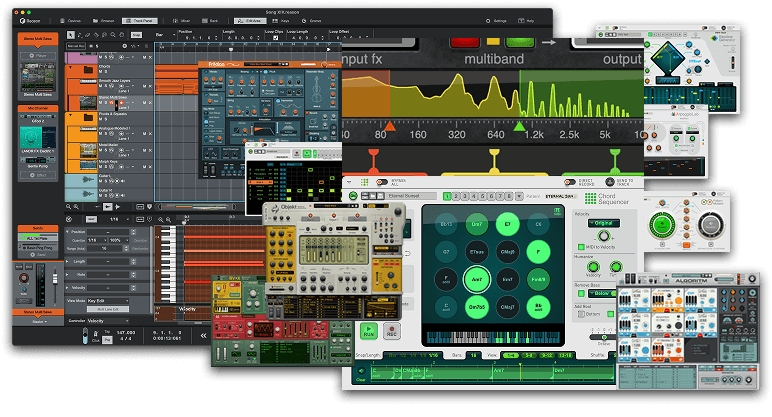Screen dimensions: 772x417
Task: Click the E7 chord pad
Action: tap(507, 224)
